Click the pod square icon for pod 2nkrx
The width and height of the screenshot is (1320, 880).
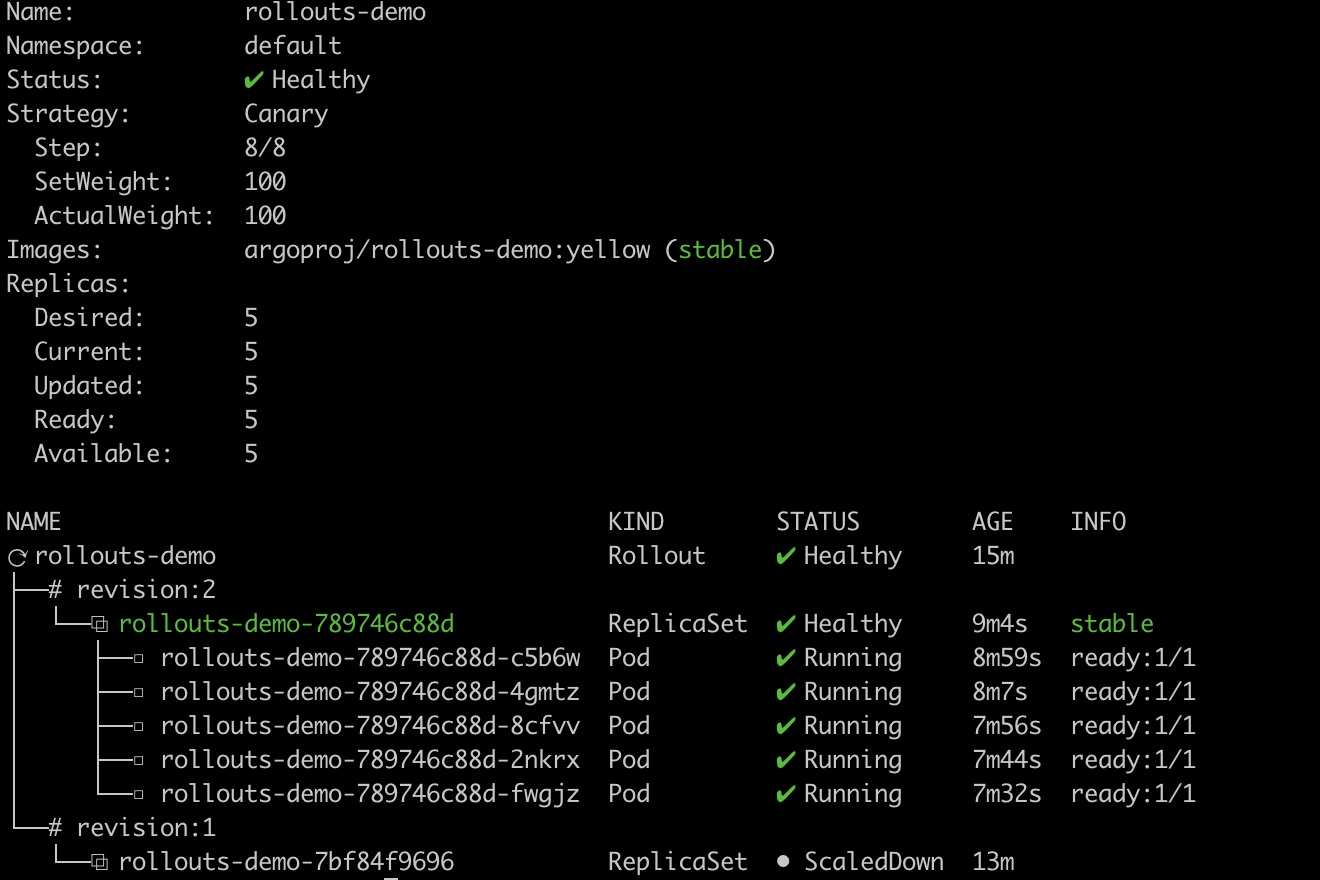[x=139, y=761]
